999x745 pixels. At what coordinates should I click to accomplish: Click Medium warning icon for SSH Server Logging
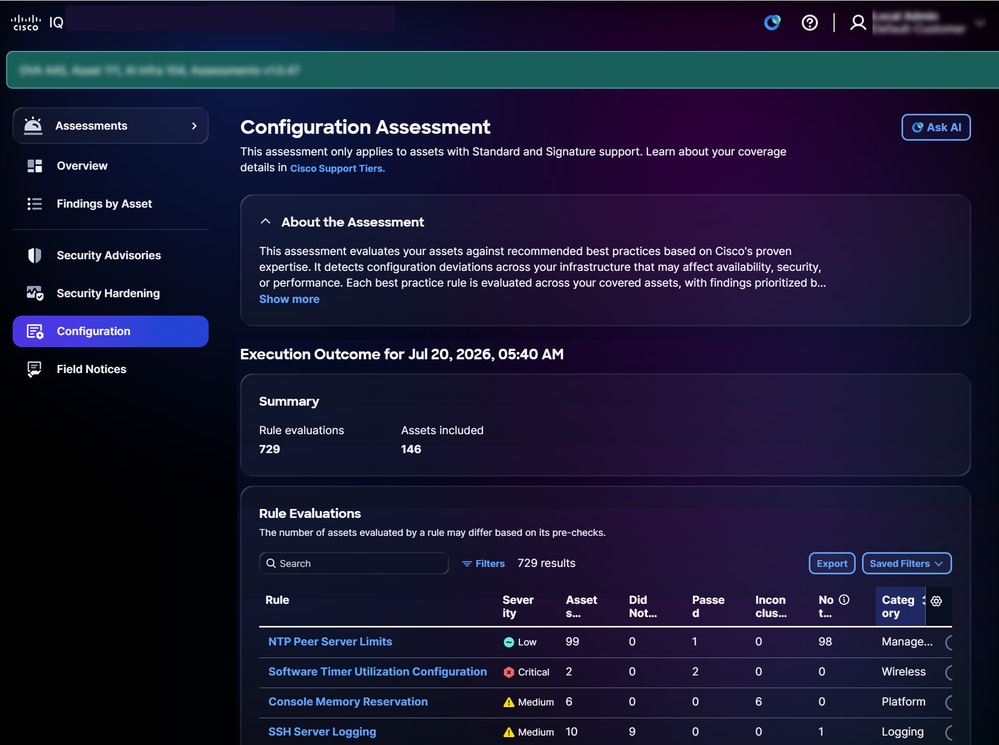tap(508, 732)
